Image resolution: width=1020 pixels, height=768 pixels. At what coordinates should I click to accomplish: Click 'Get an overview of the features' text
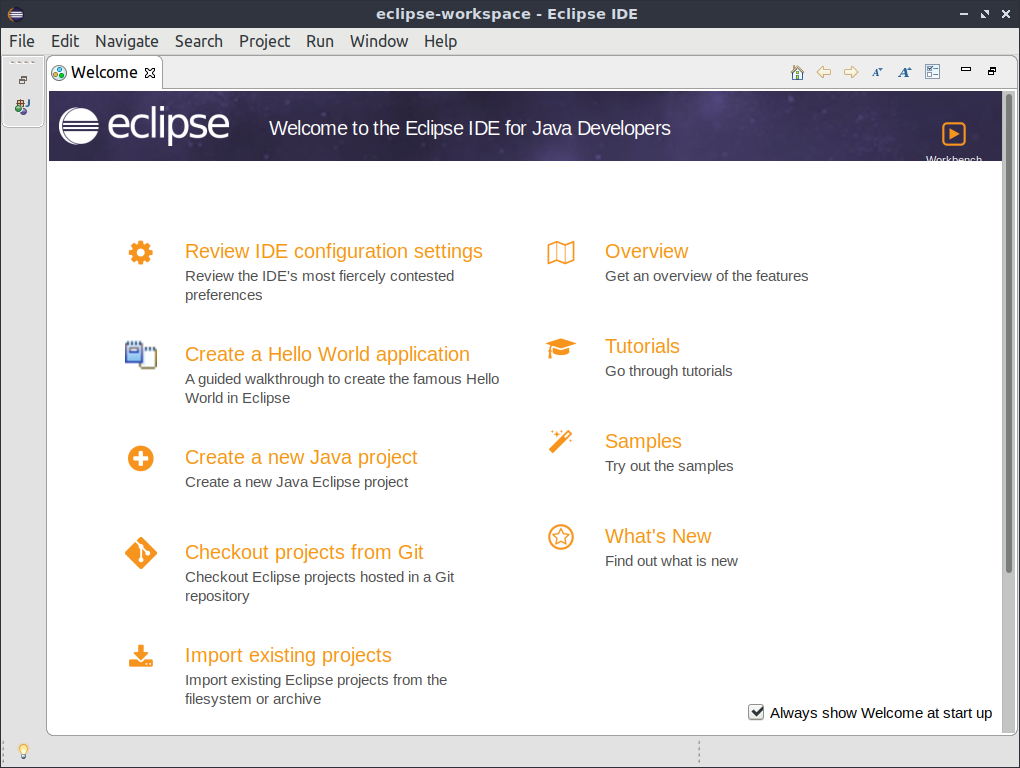706,276
